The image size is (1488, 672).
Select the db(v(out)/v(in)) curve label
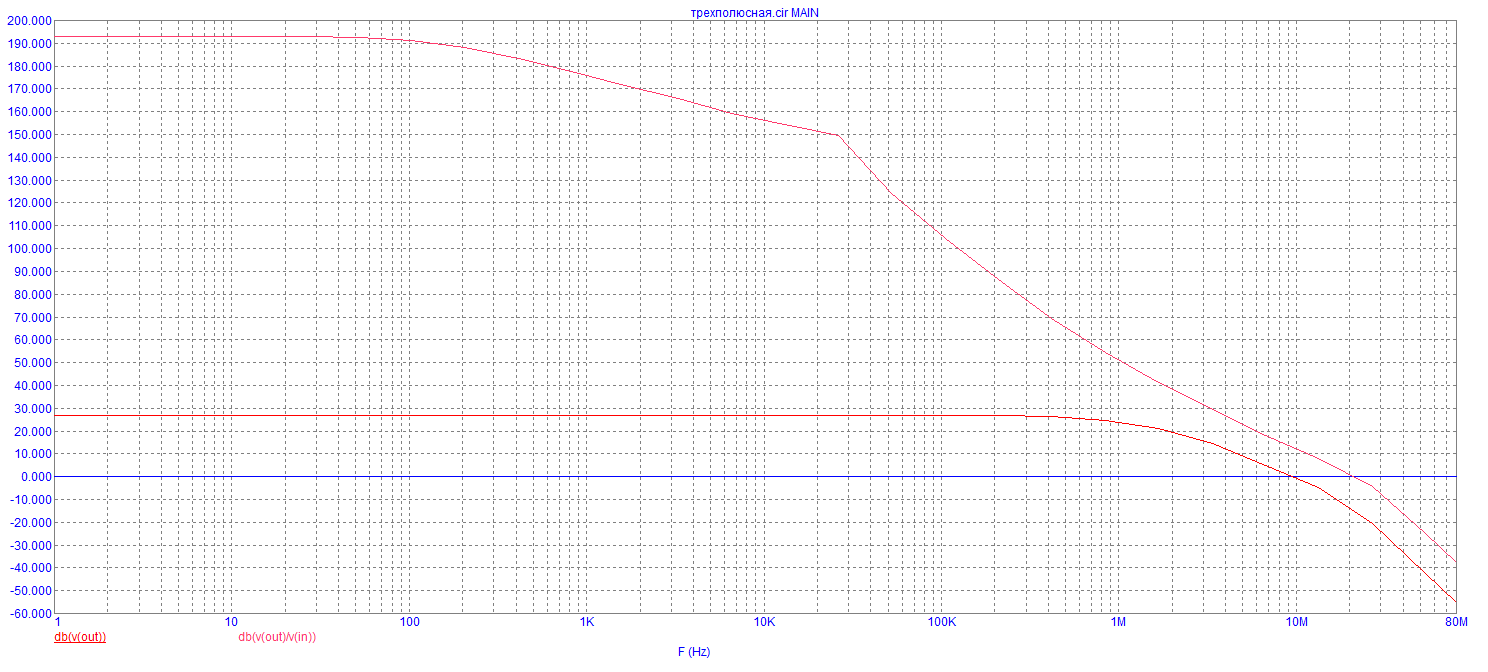277,637
